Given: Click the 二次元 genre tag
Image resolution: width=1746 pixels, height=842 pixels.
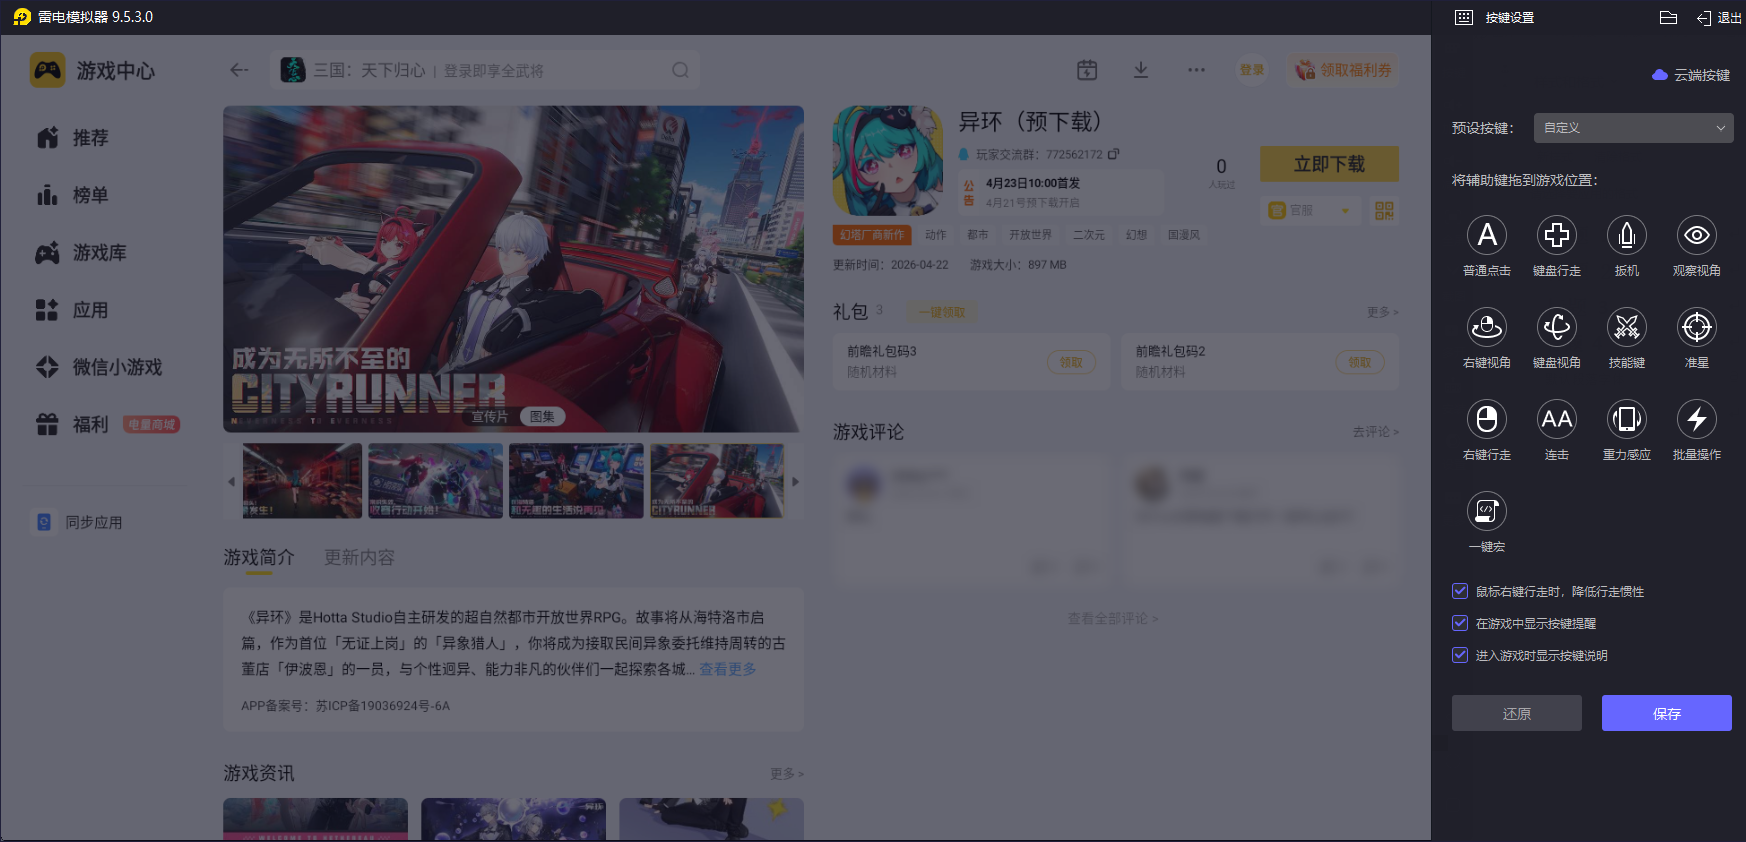Looking at the screenshot, I should coord(1089,235).
